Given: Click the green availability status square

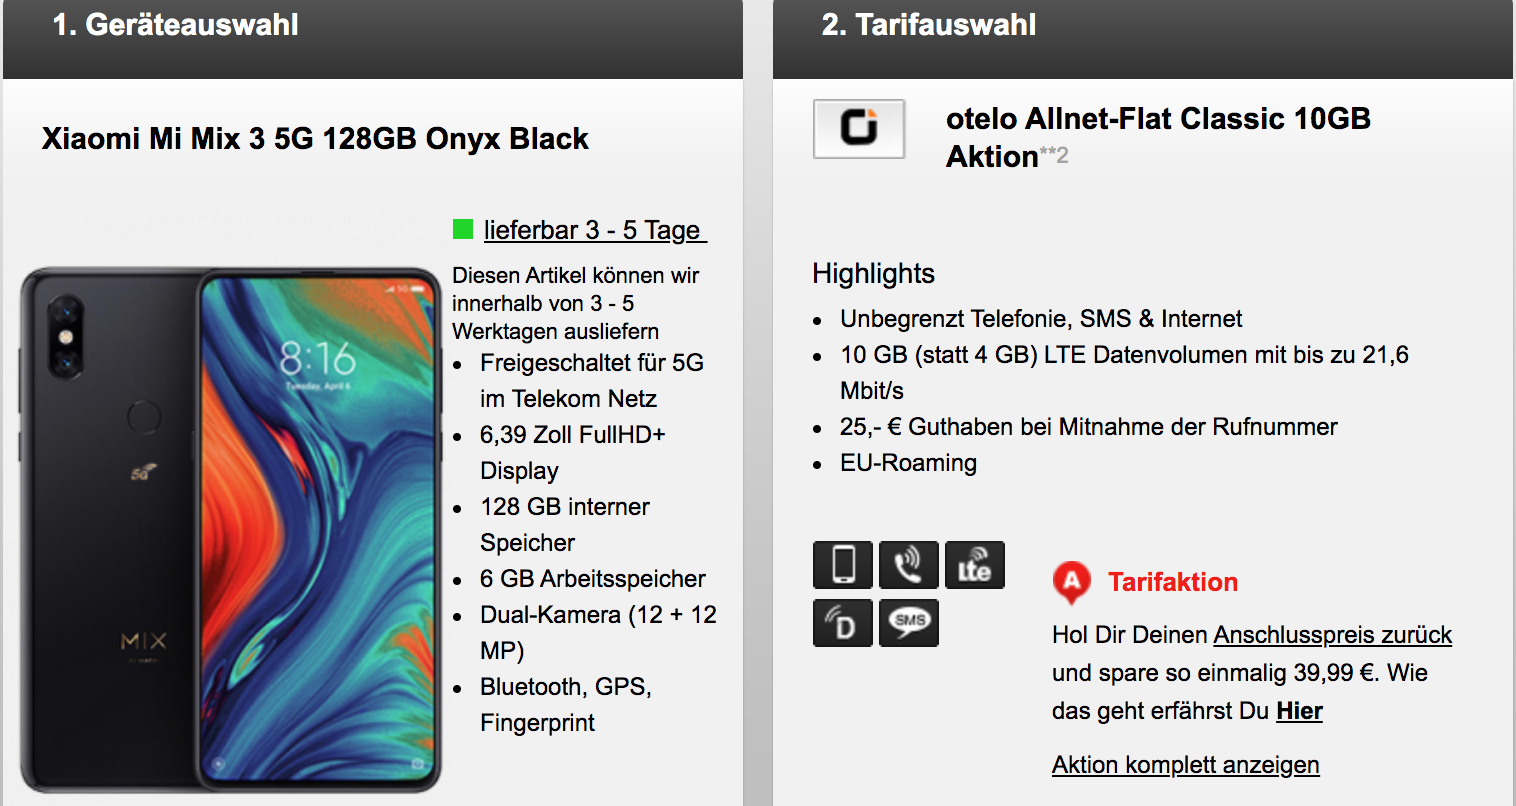Looking at the screenshot, I should (x=463, y=230).
